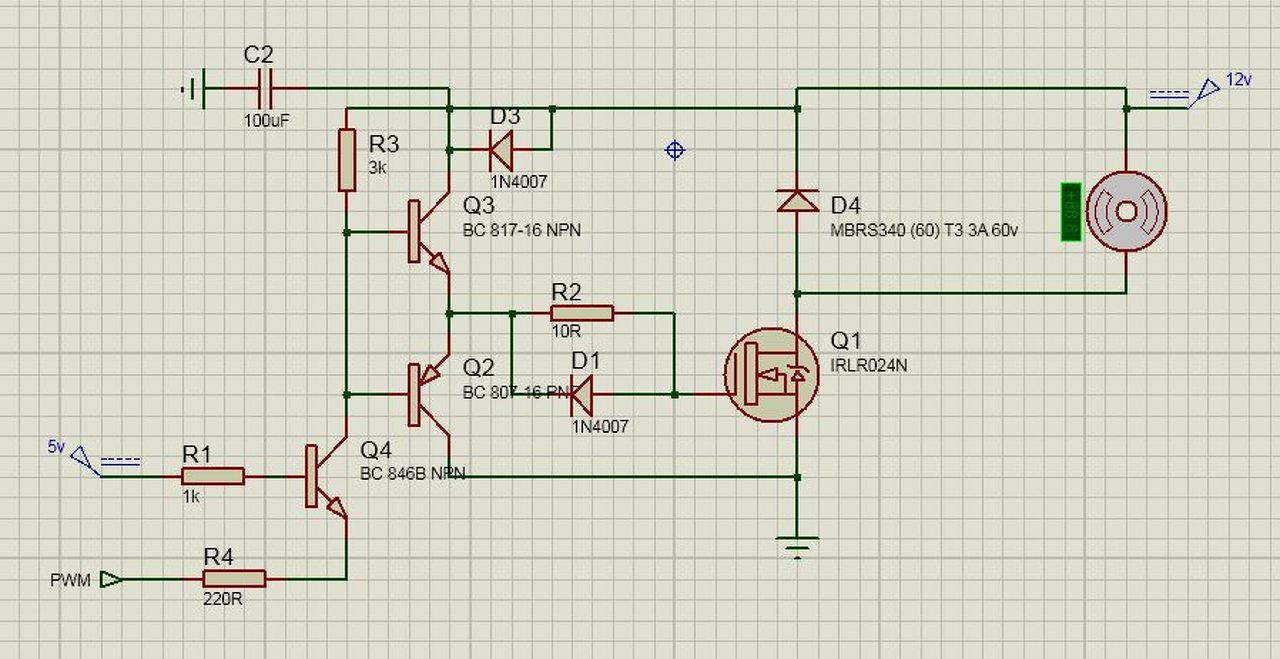Select the PNP transistor Q2 symbol
Image resolution: width=1280 pixels, height=659 pixels.
click(430, 395)
